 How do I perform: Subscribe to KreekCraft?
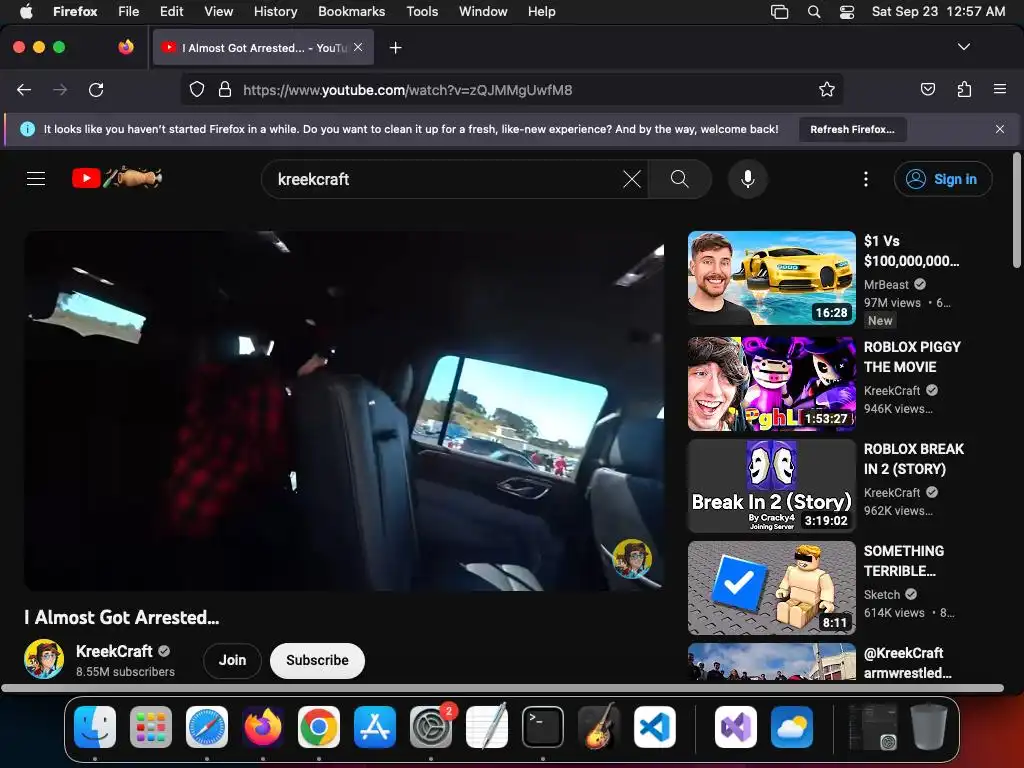317,660
